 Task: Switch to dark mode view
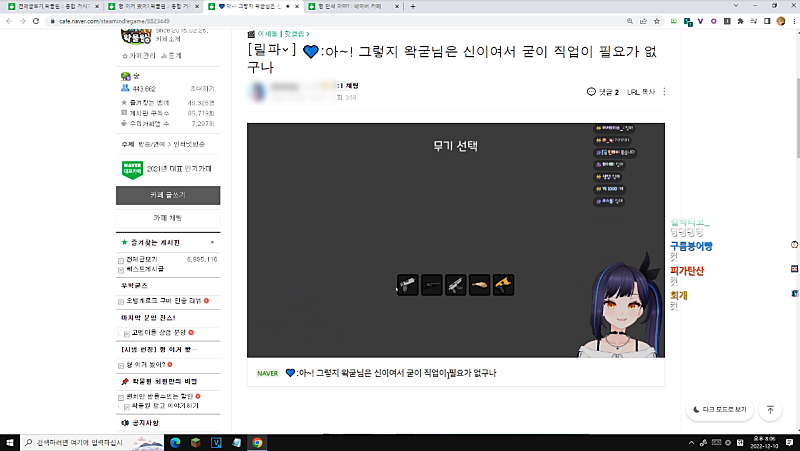(720, 410)
